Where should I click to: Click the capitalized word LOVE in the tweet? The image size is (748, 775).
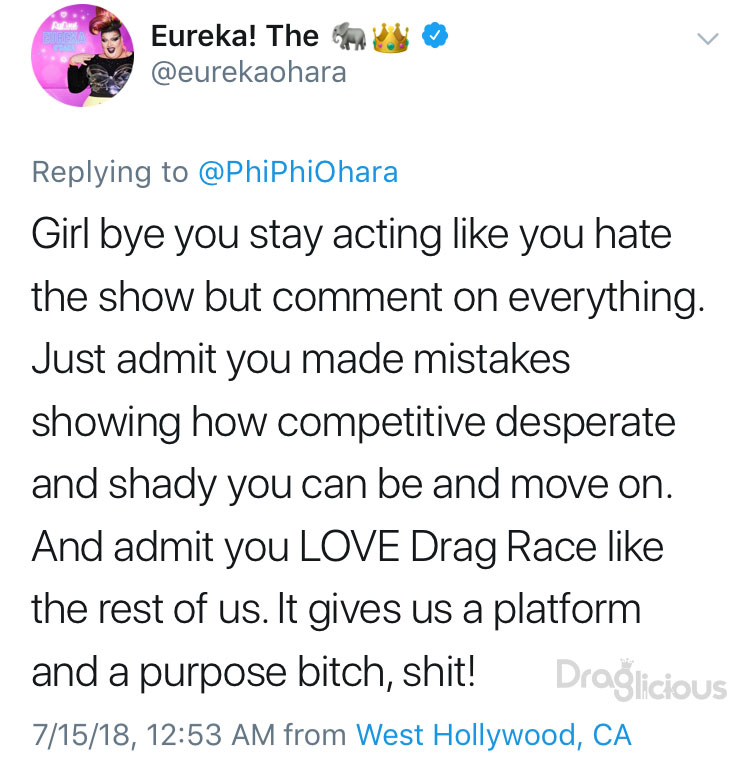point(350,547)
